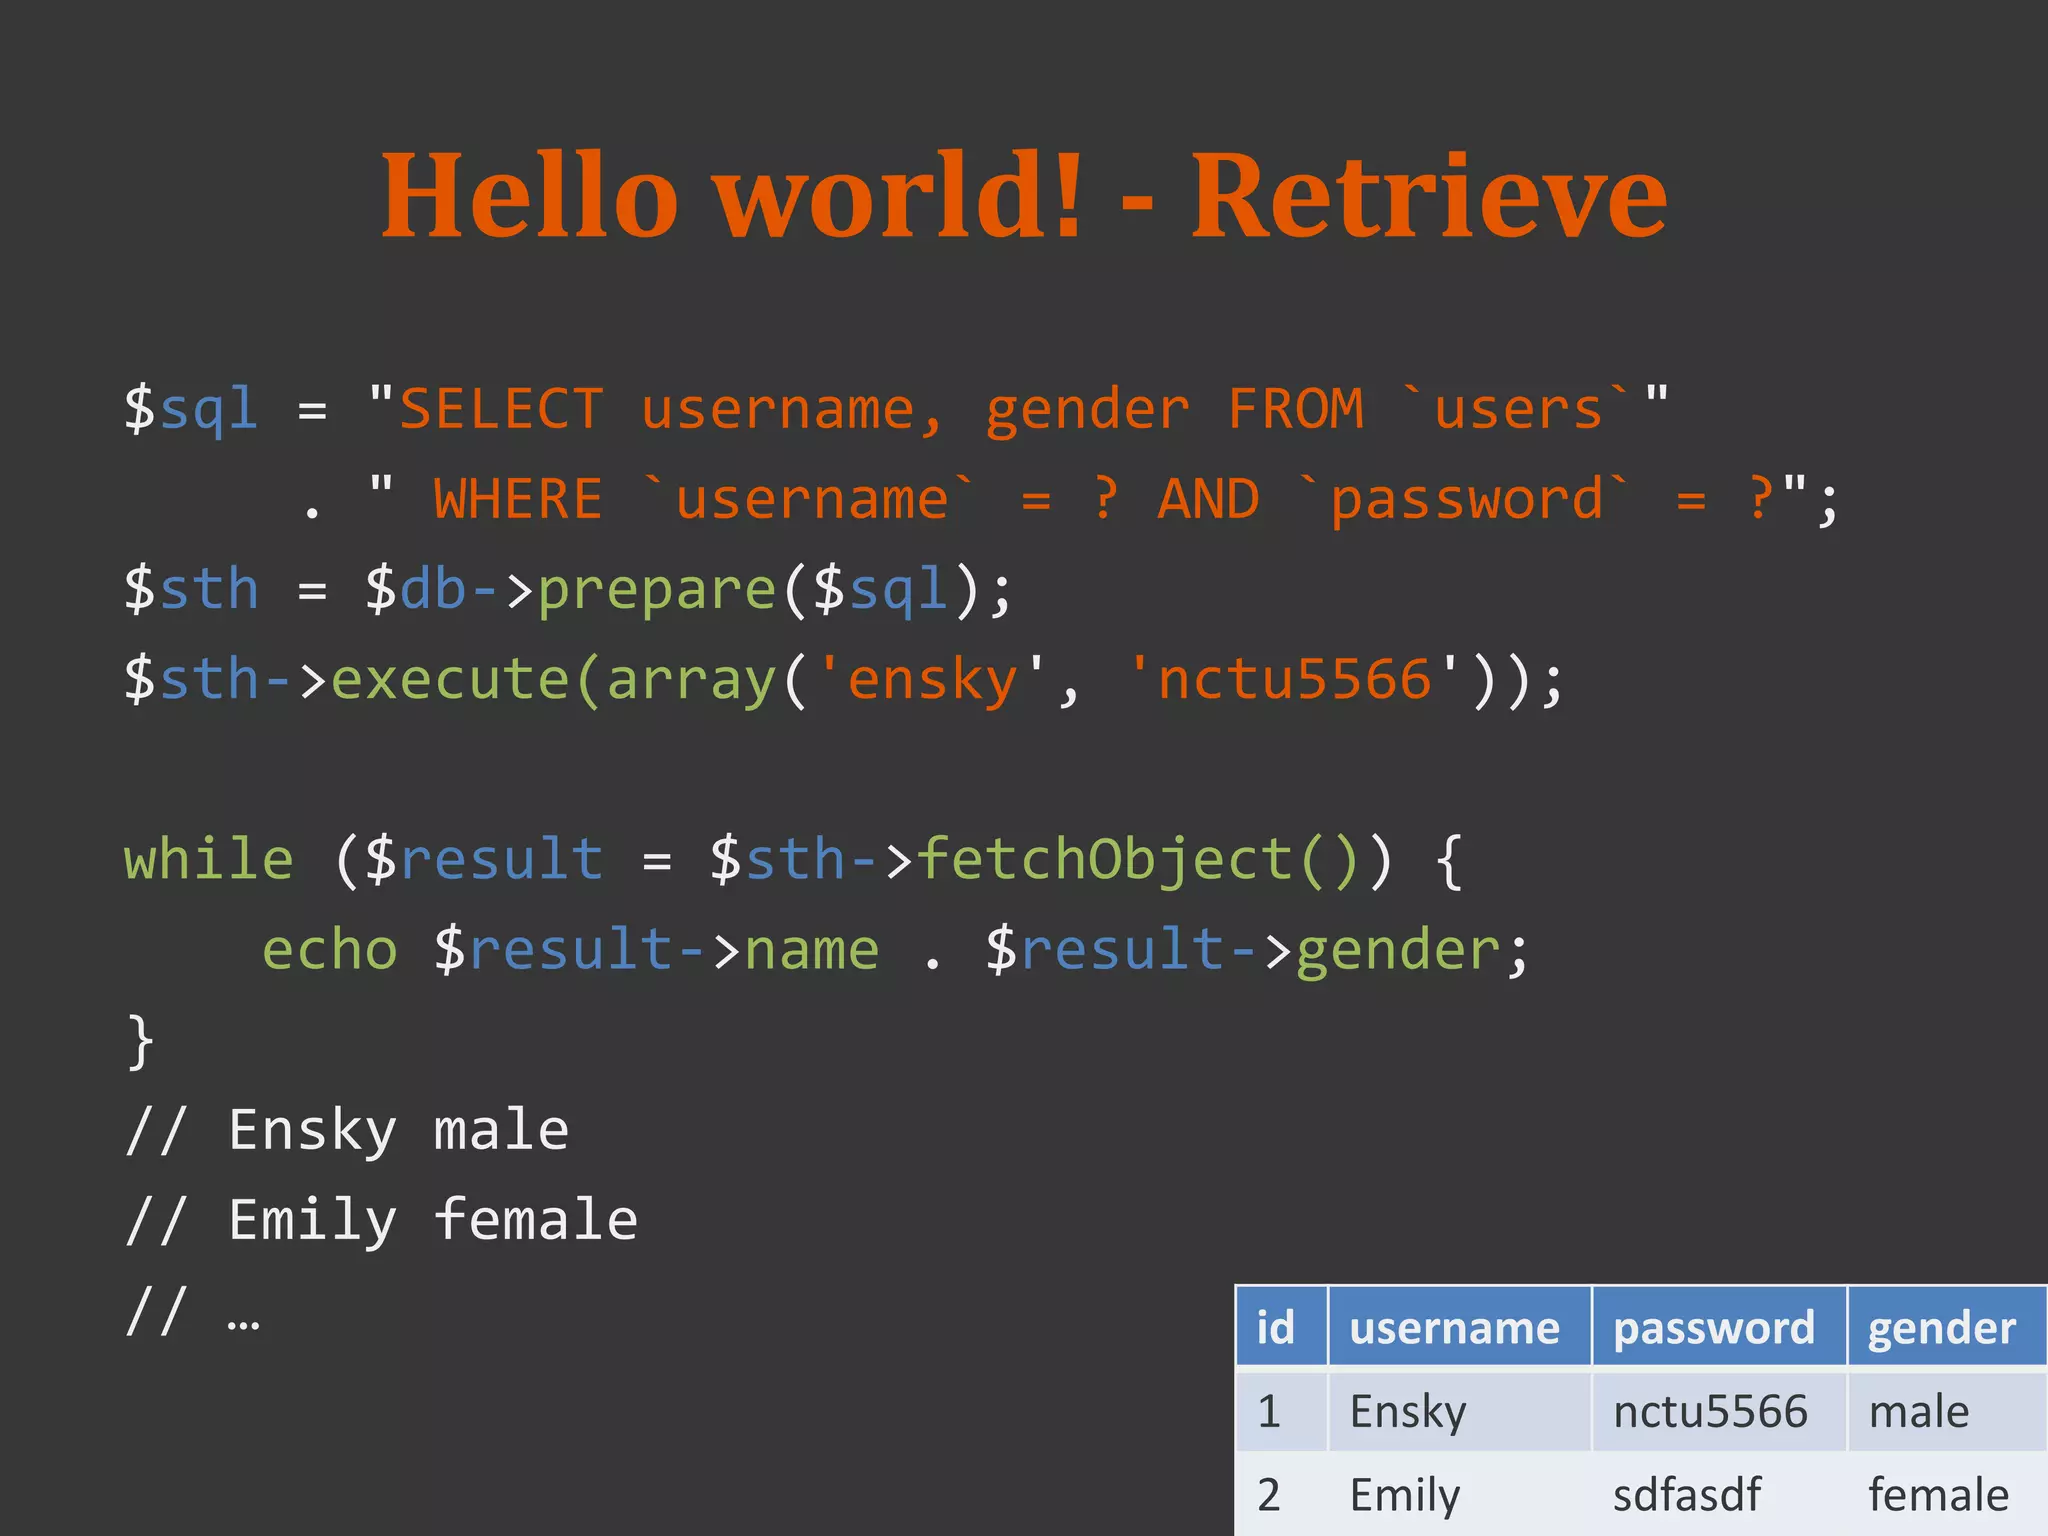Click table cell 'female'
The height and width of the screenshot is (1536, 2048).
pyautogui.click(x=1946, y=1494)
